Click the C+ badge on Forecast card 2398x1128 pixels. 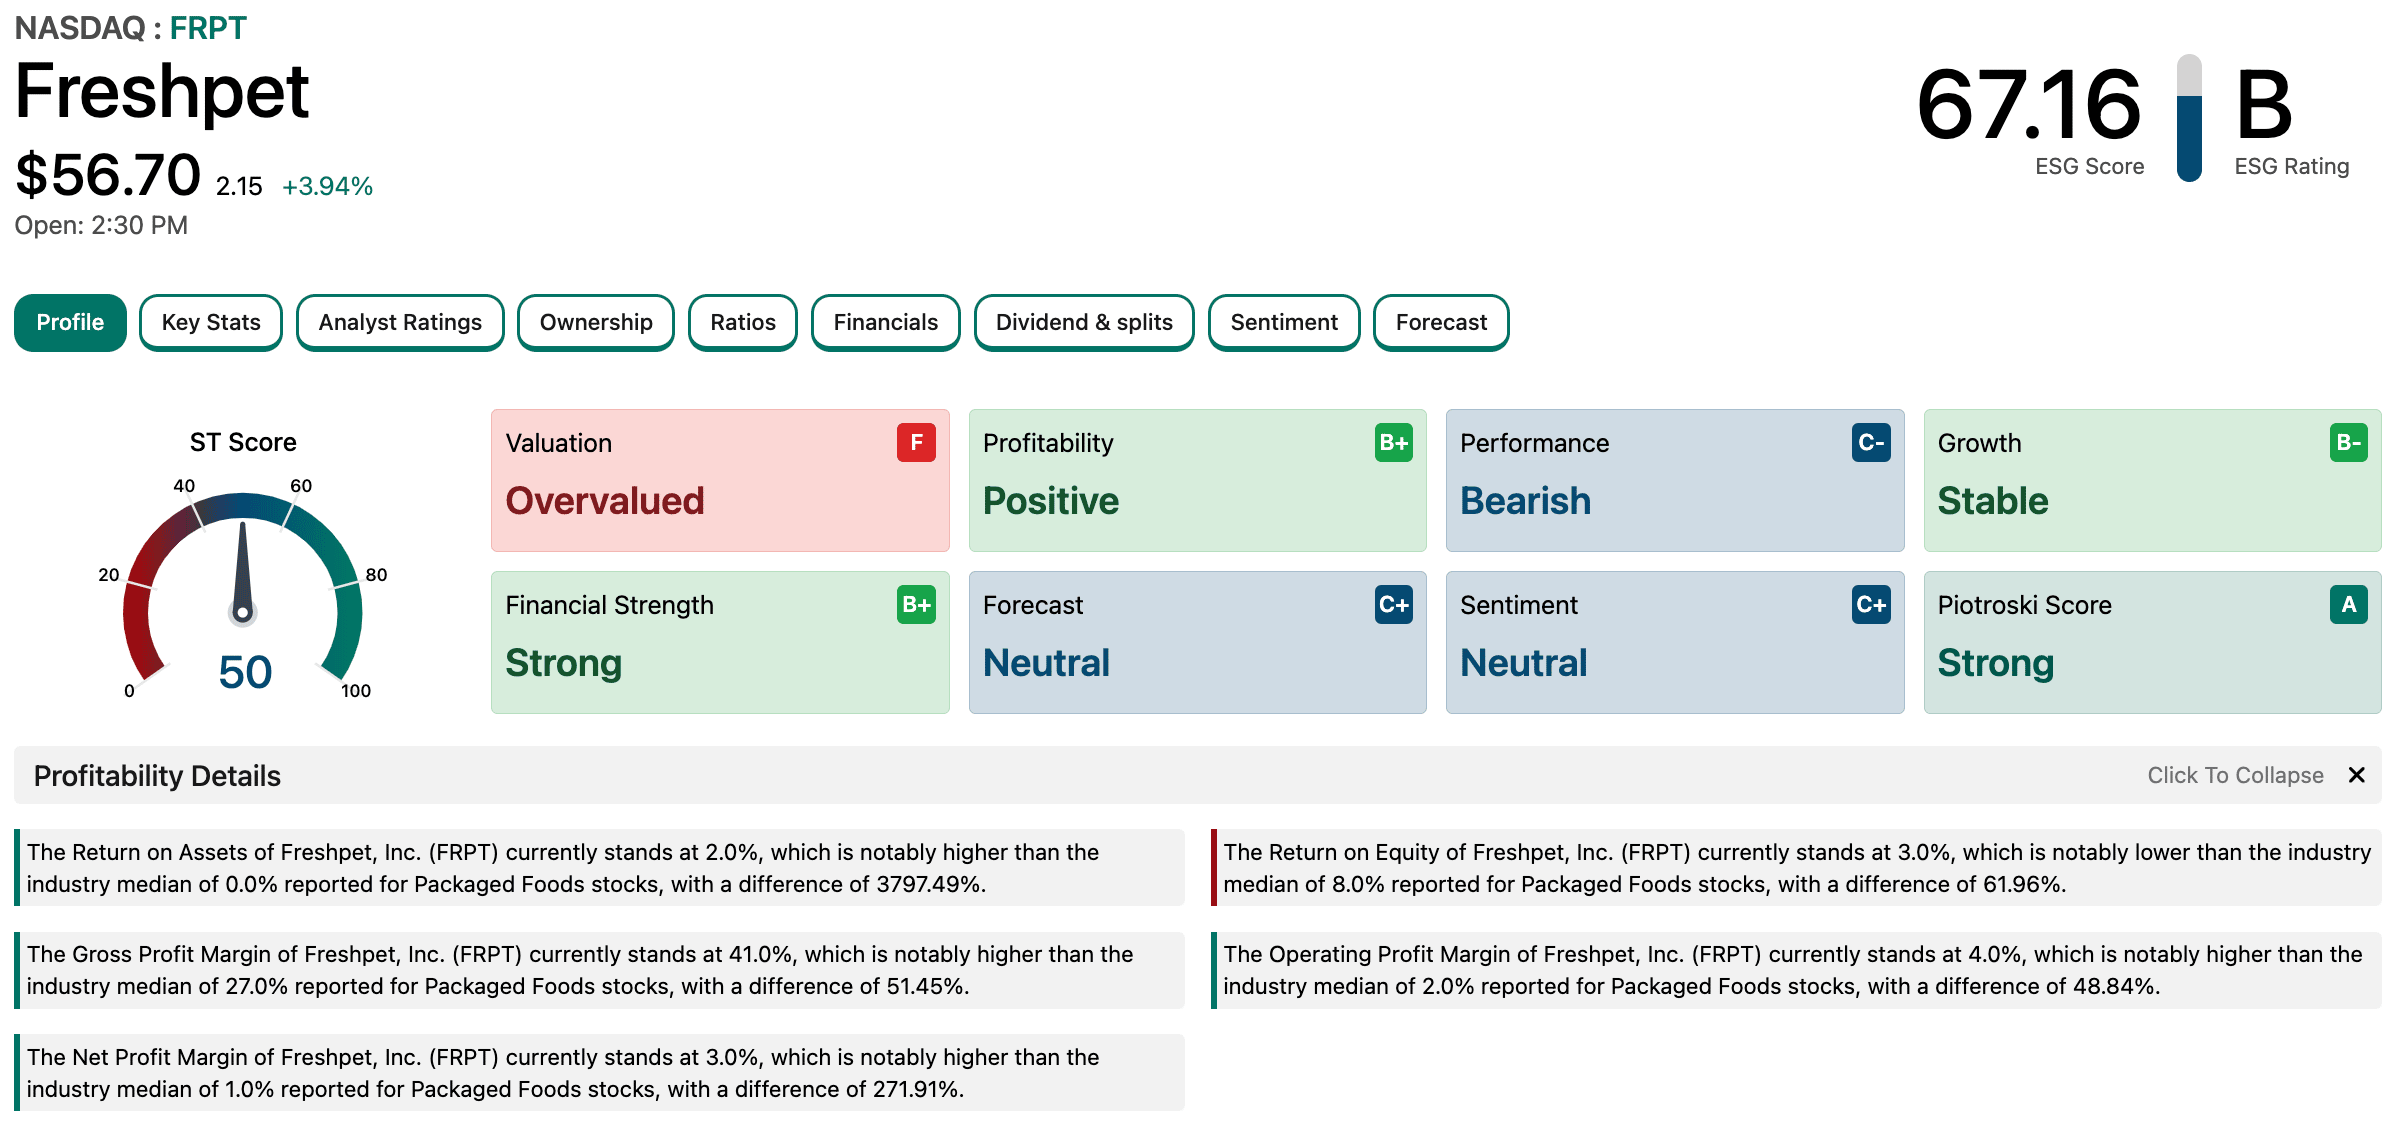point(1393,605)
